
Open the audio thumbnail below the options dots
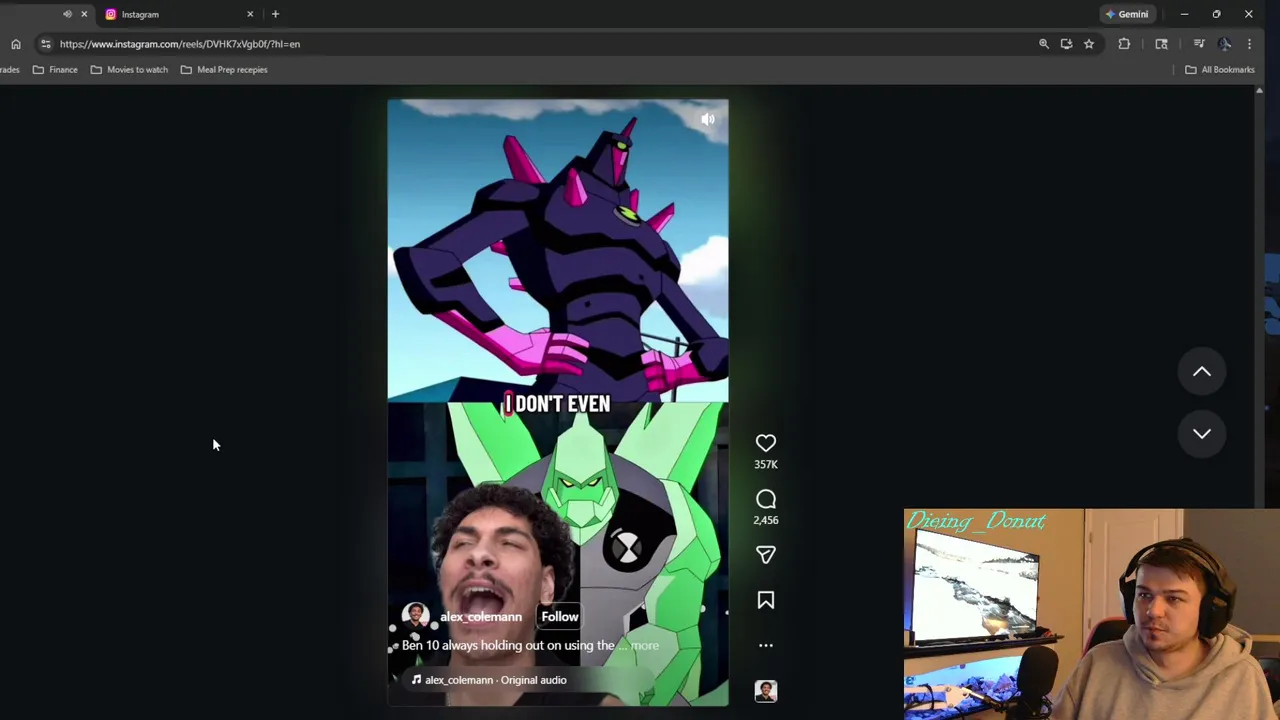[x=765, y=691]
